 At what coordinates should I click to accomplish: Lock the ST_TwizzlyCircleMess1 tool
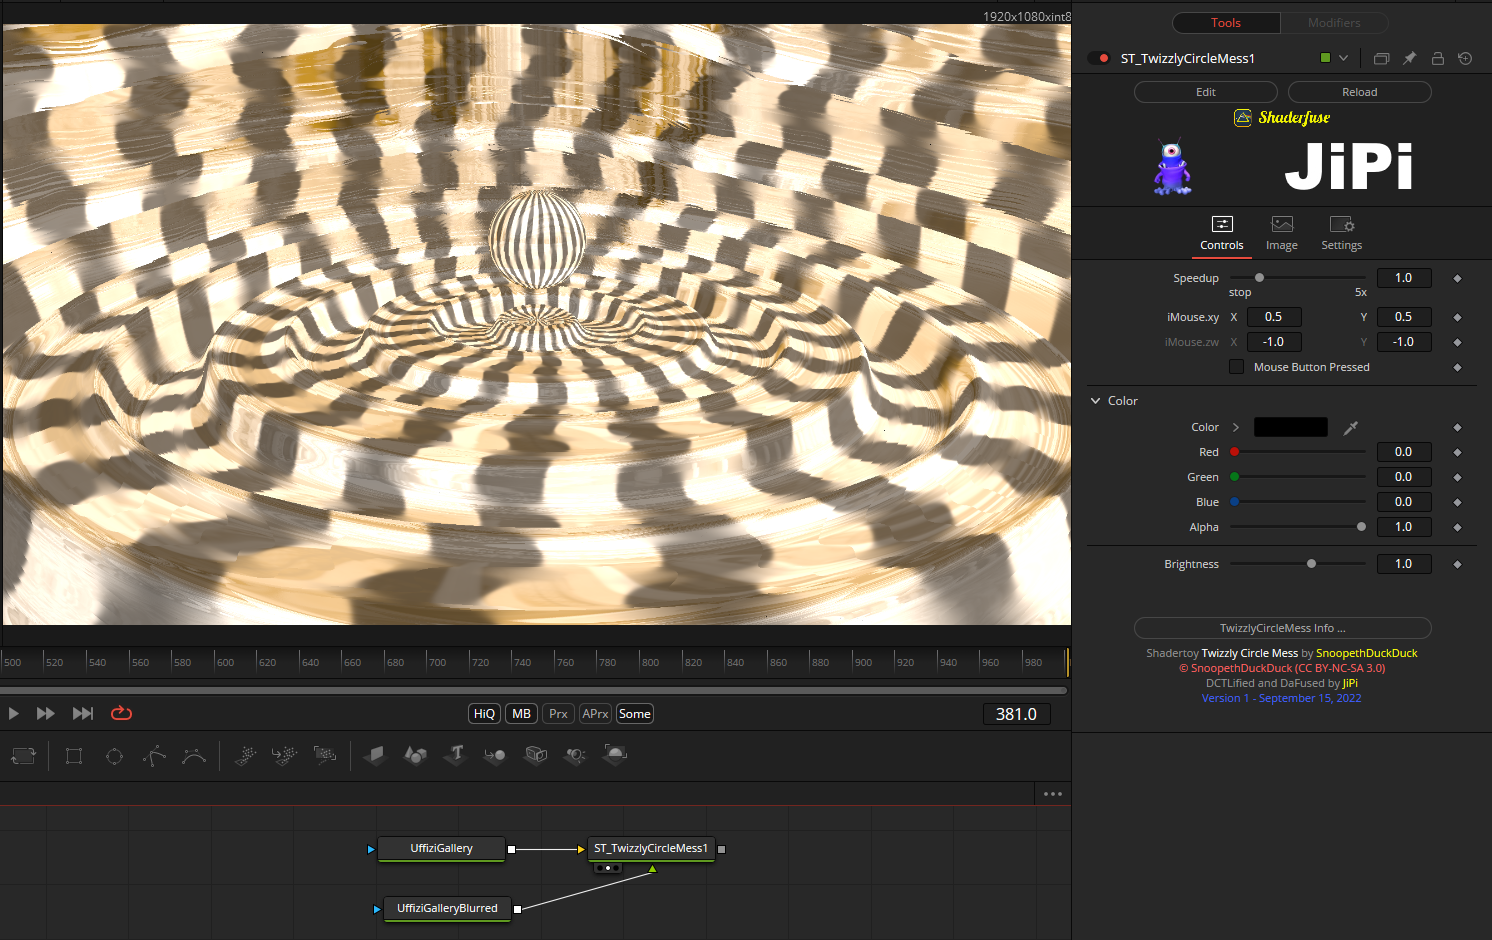pyautogui.click(x=1437, y=58)
